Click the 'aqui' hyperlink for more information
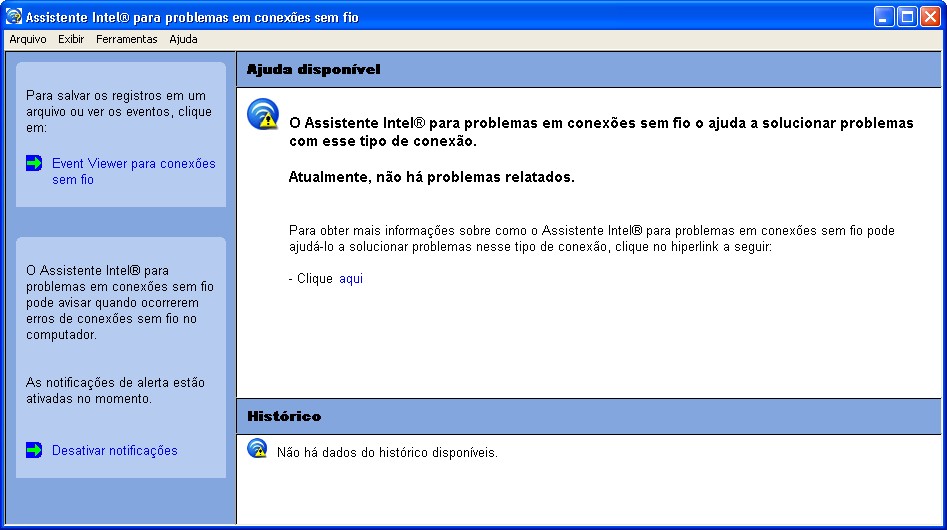The width and height of the screenshot is (947, 530). pos(351,278)
